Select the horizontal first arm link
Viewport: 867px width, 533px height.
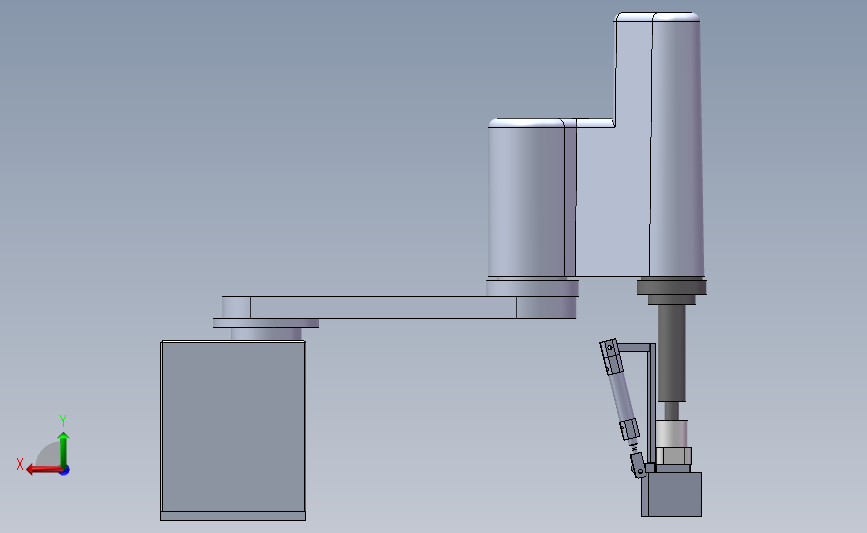click(398, 307)
